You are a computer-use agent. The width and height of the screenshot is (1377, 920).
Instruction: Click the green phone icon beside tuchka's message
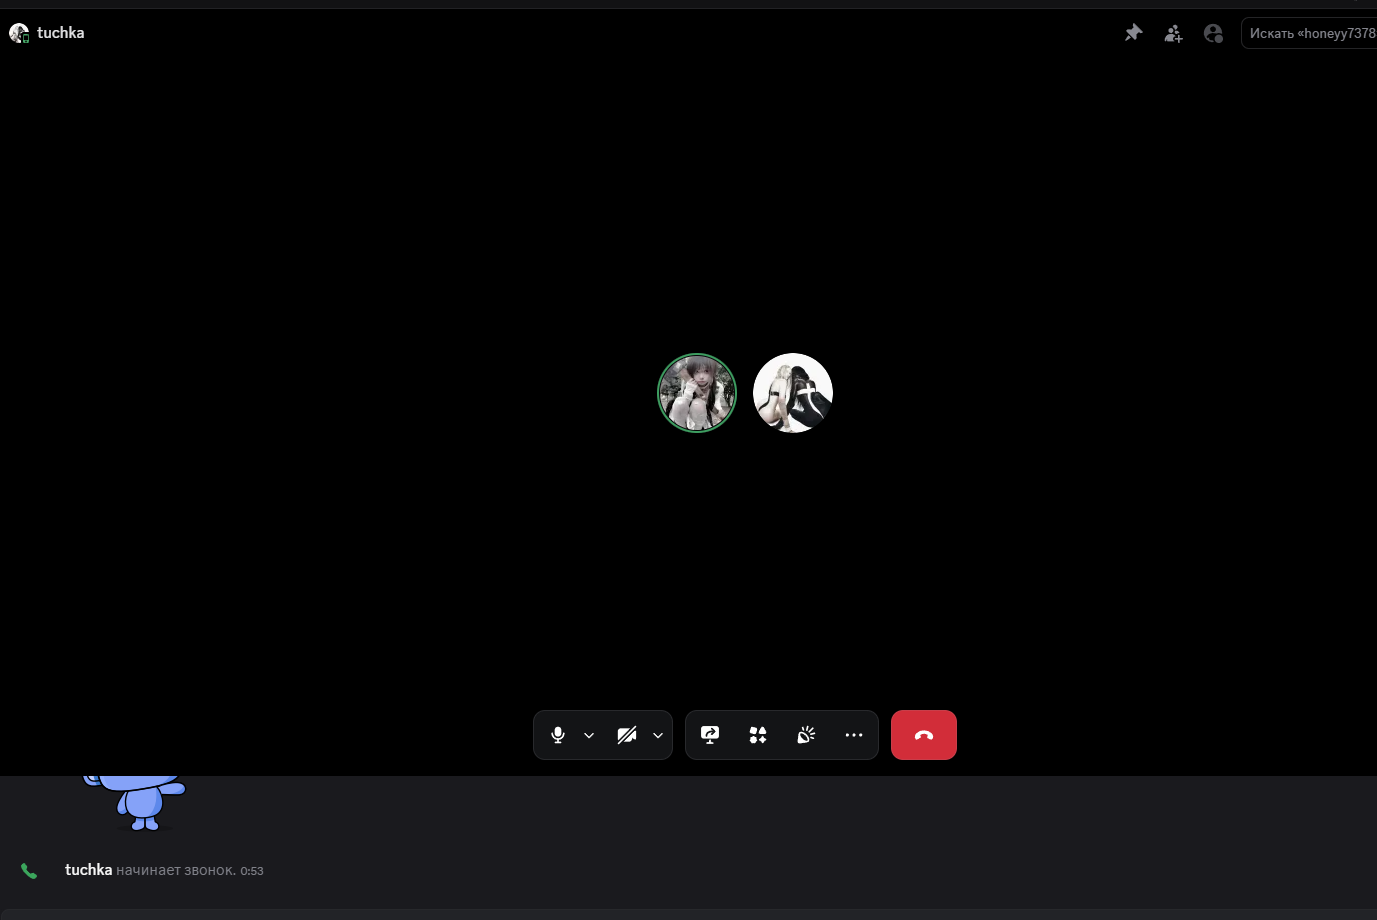[29, 870]
